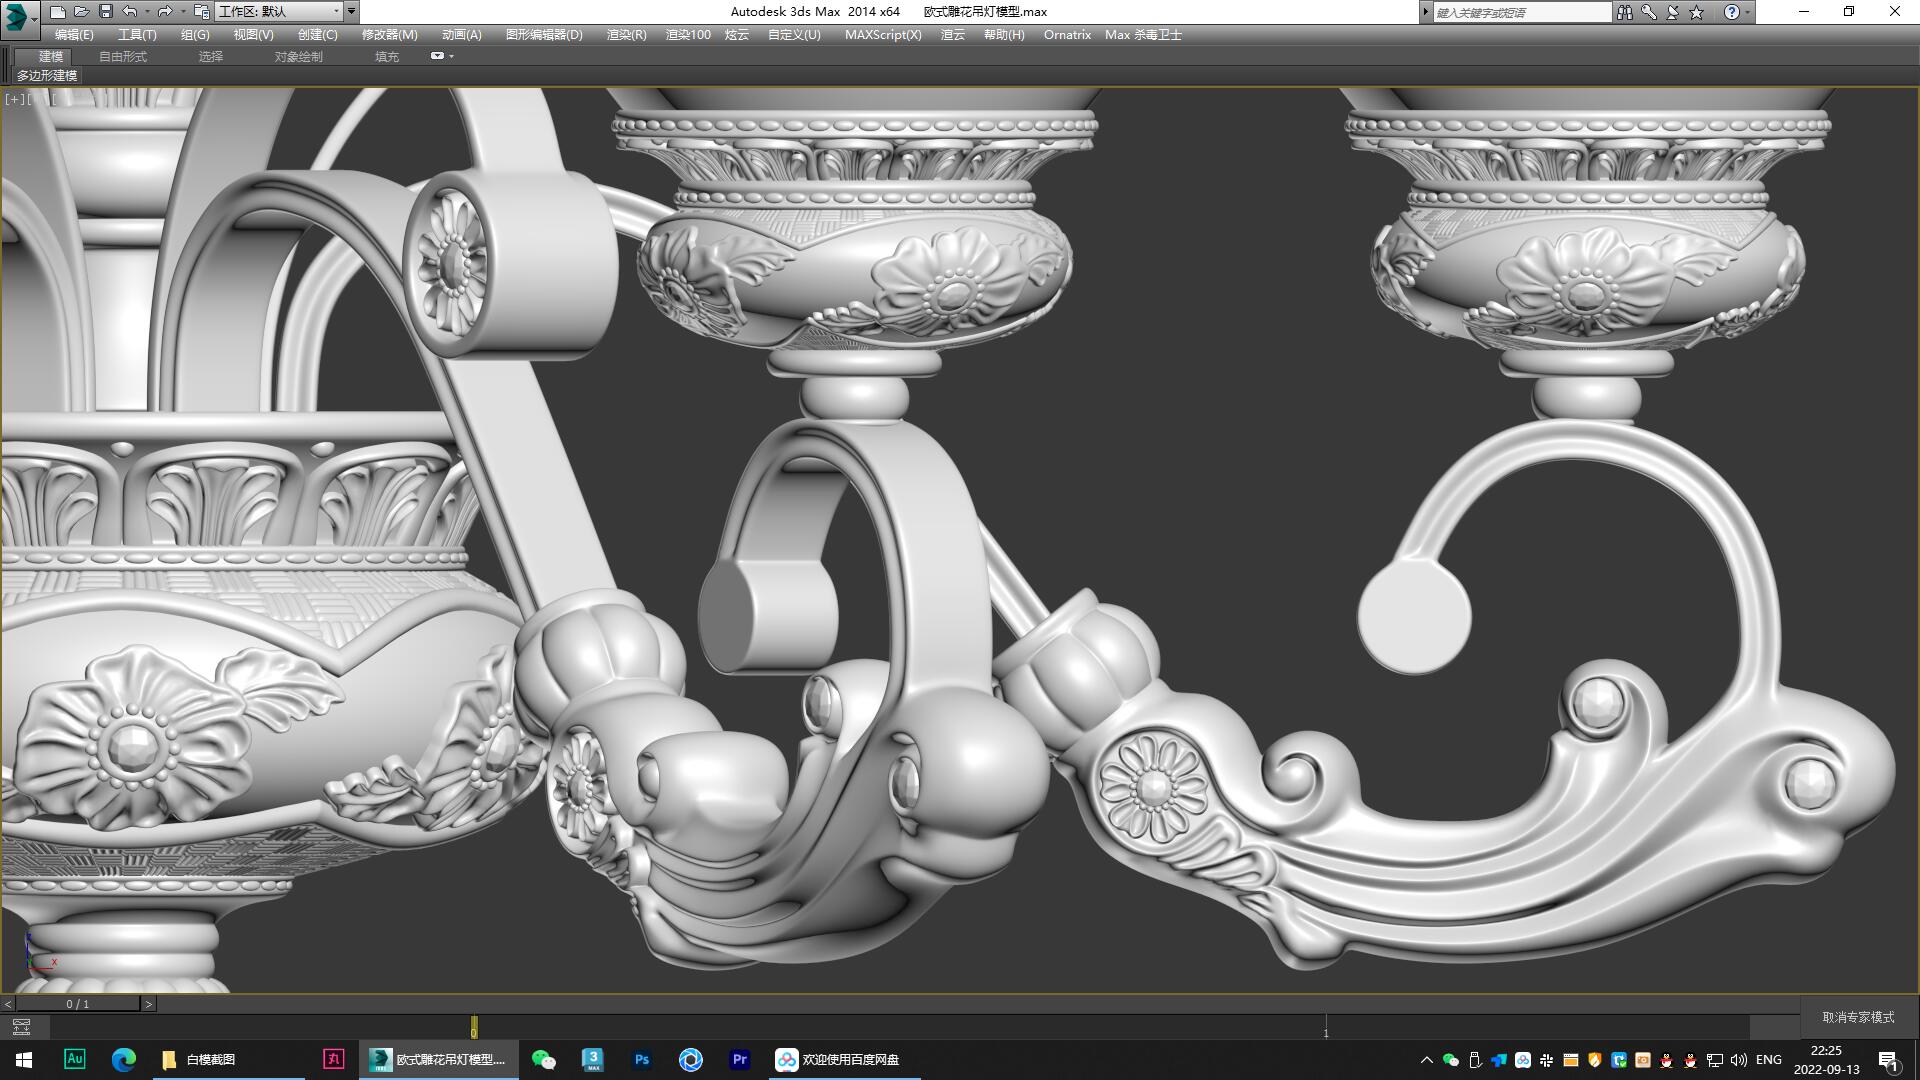Image resolution: width=1920 pixels, height=1080 pixels.
Task: Open Premiere Pro from the taskbar
Action: pyautogui.click(x=739, y=1059)
